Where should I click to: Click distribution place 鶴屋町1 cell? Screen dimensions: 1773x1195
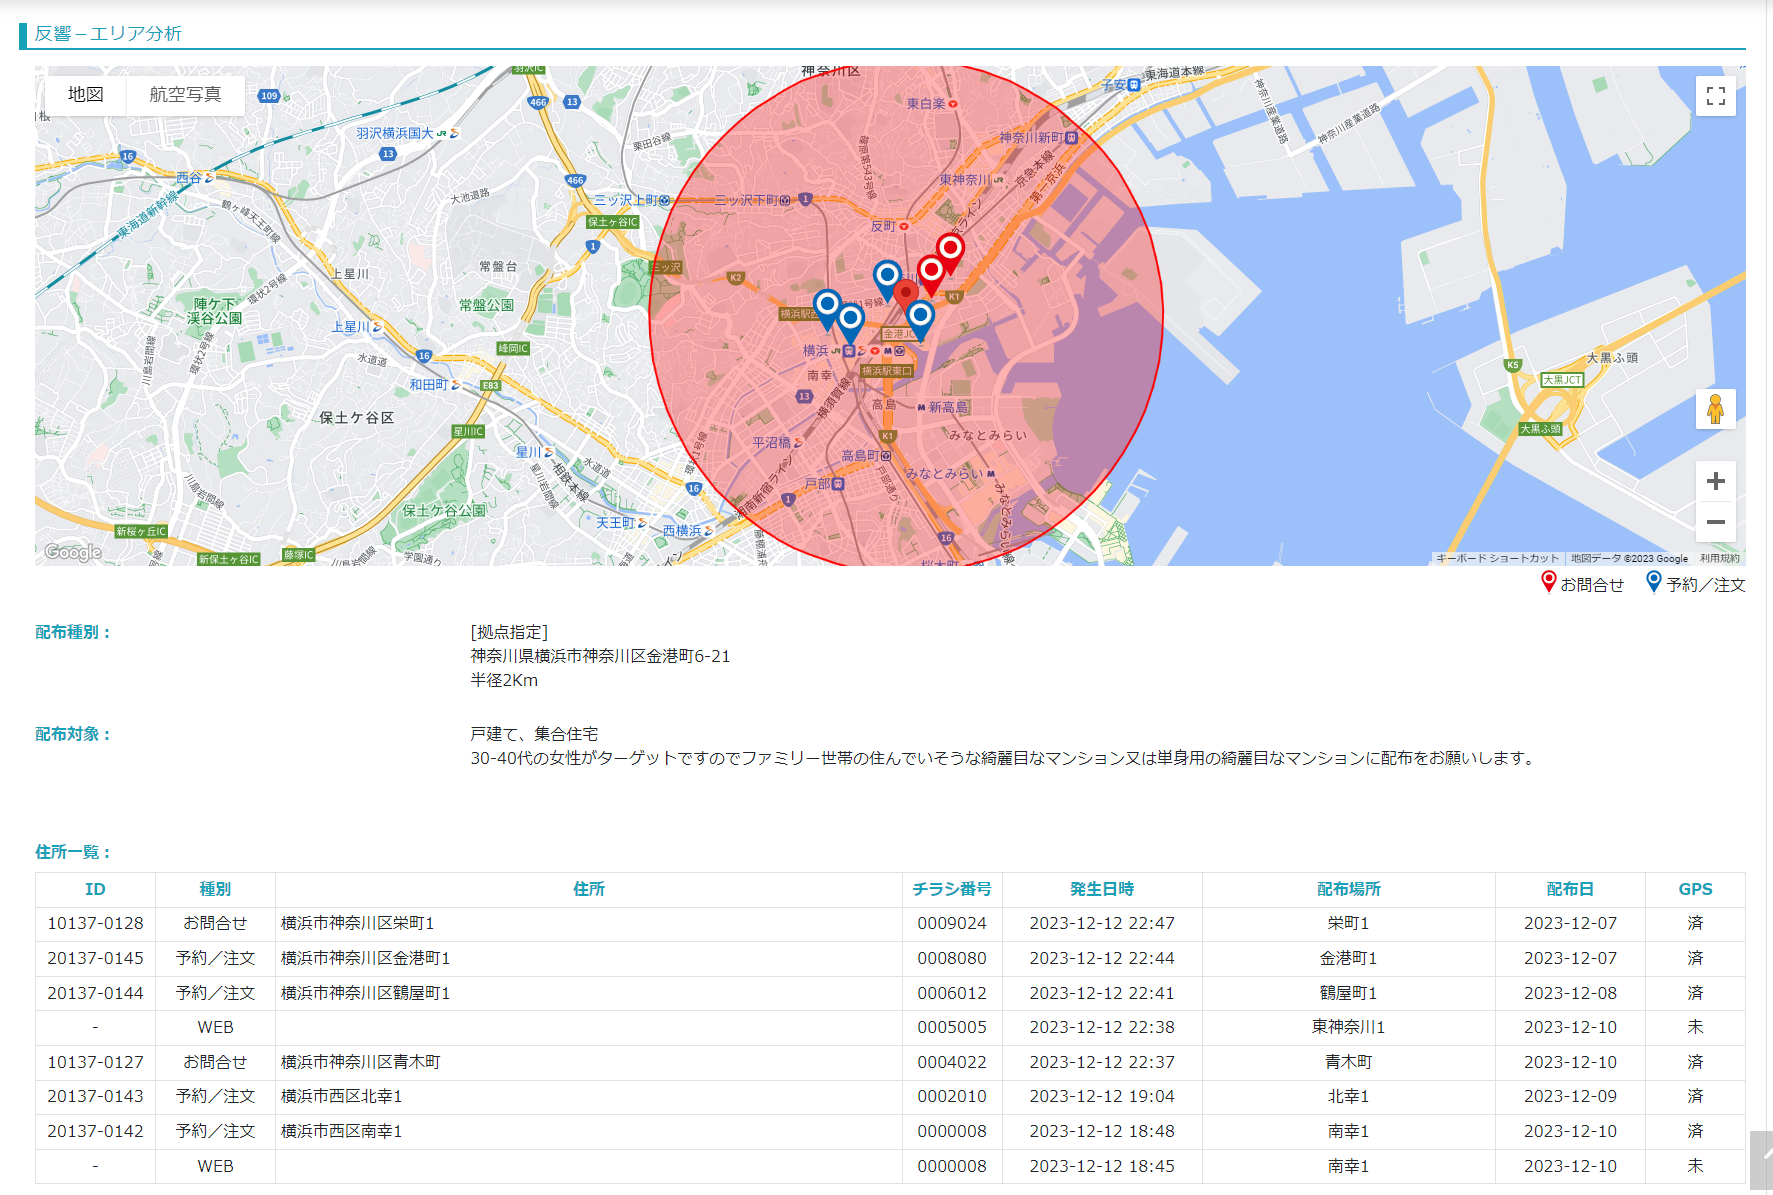coord(1349,994)
